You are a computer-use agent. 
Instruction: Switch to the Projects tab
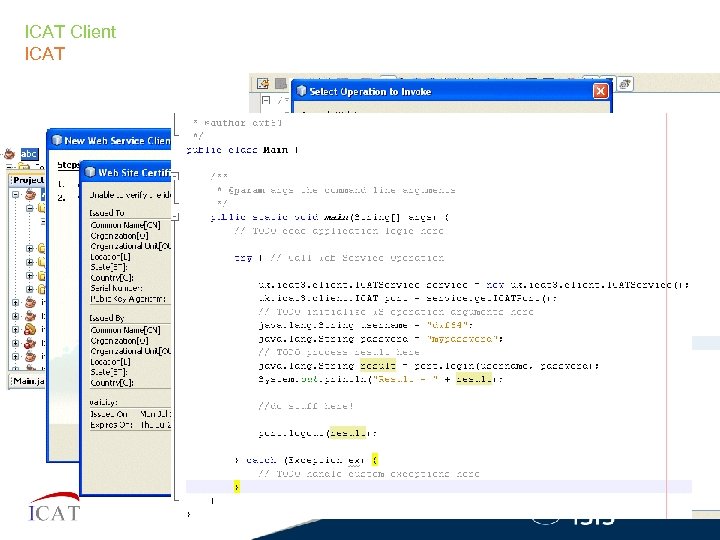click(x=28, y=180)
